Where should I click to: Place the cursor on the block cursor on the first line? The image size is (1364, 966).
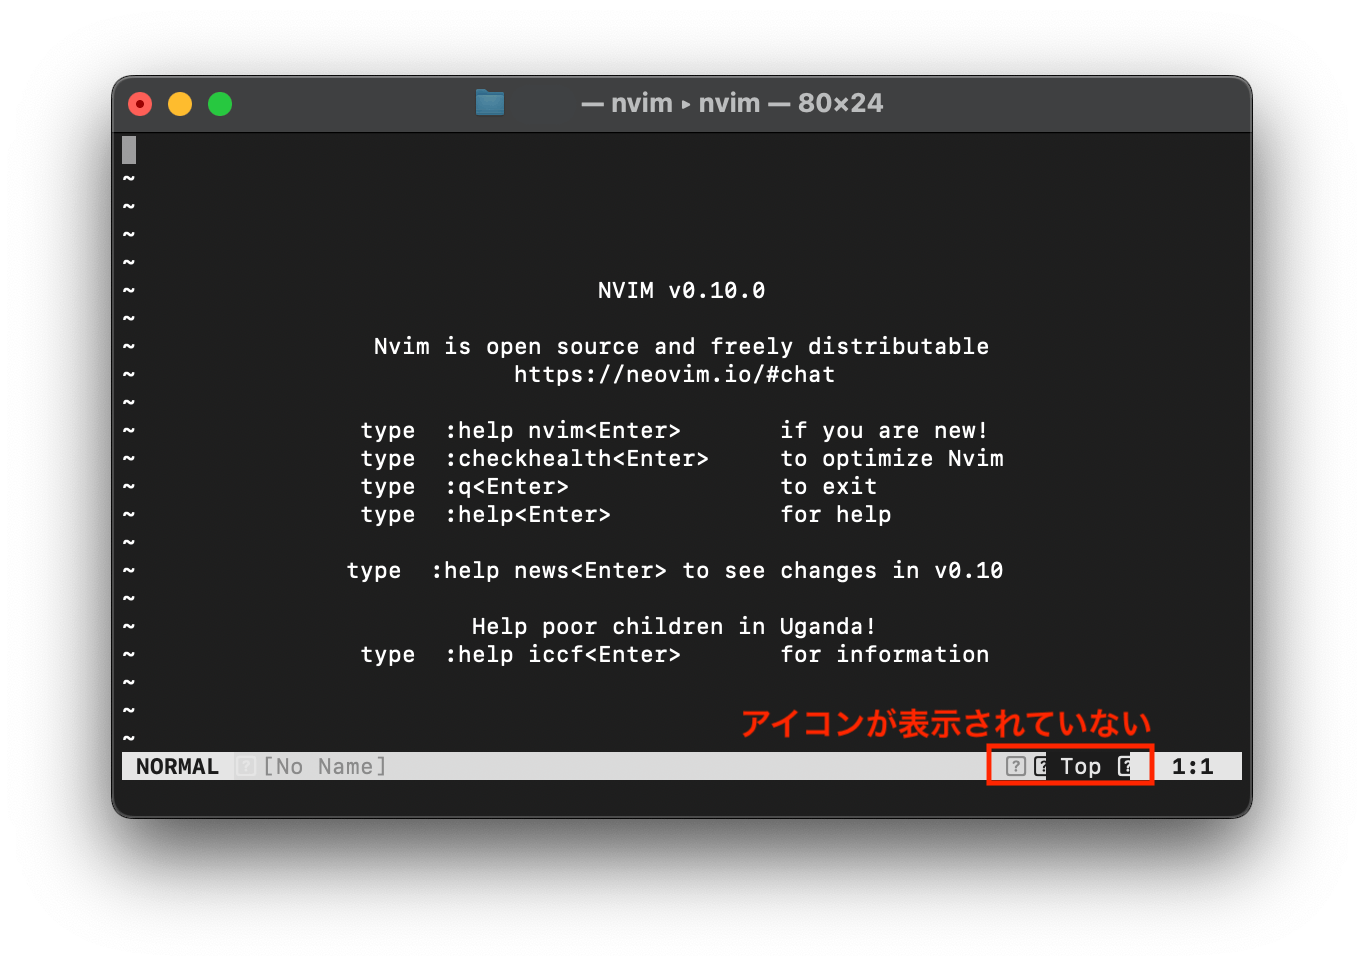click(x=129, y=150)
